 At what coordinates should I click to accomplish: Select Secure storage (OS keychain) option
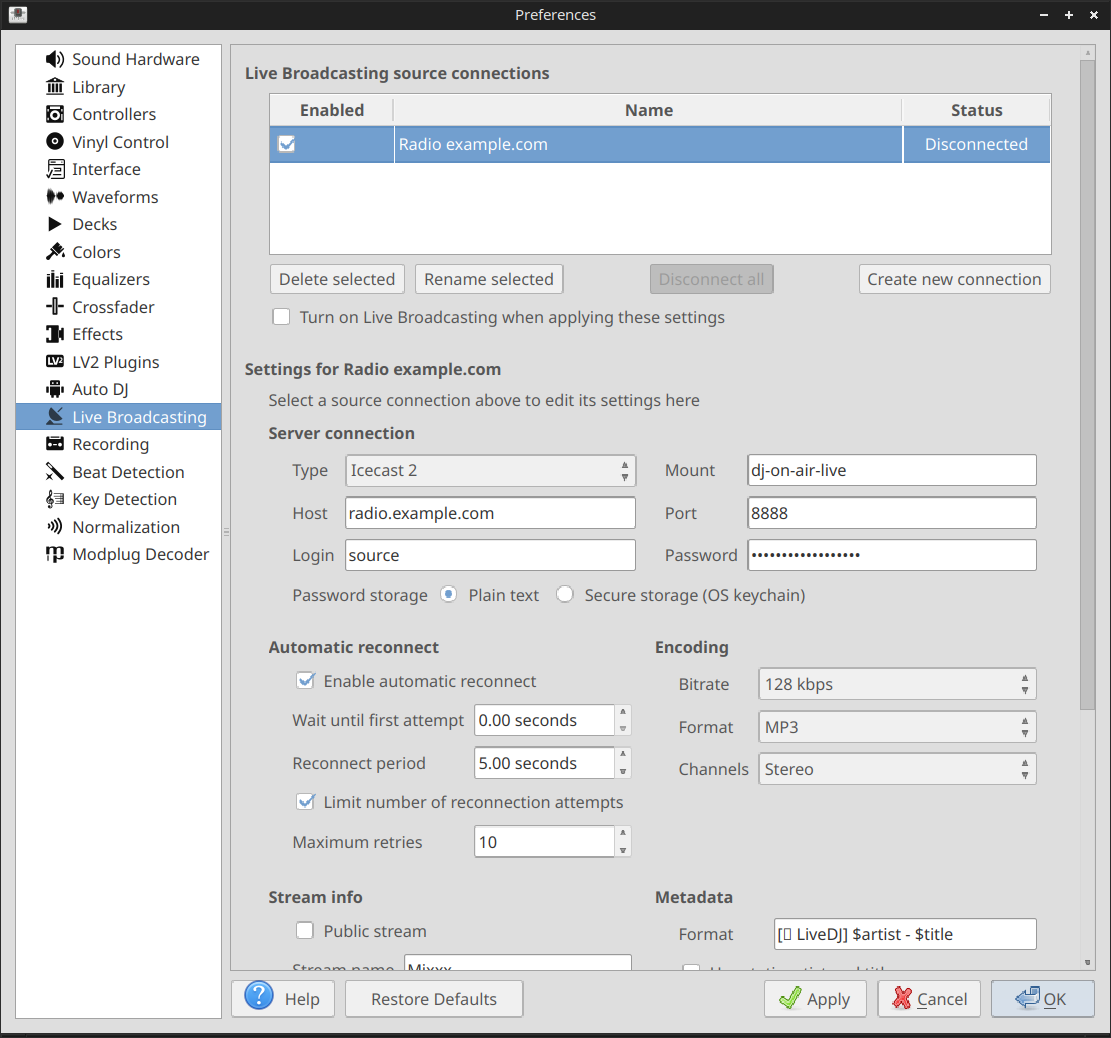565,594
